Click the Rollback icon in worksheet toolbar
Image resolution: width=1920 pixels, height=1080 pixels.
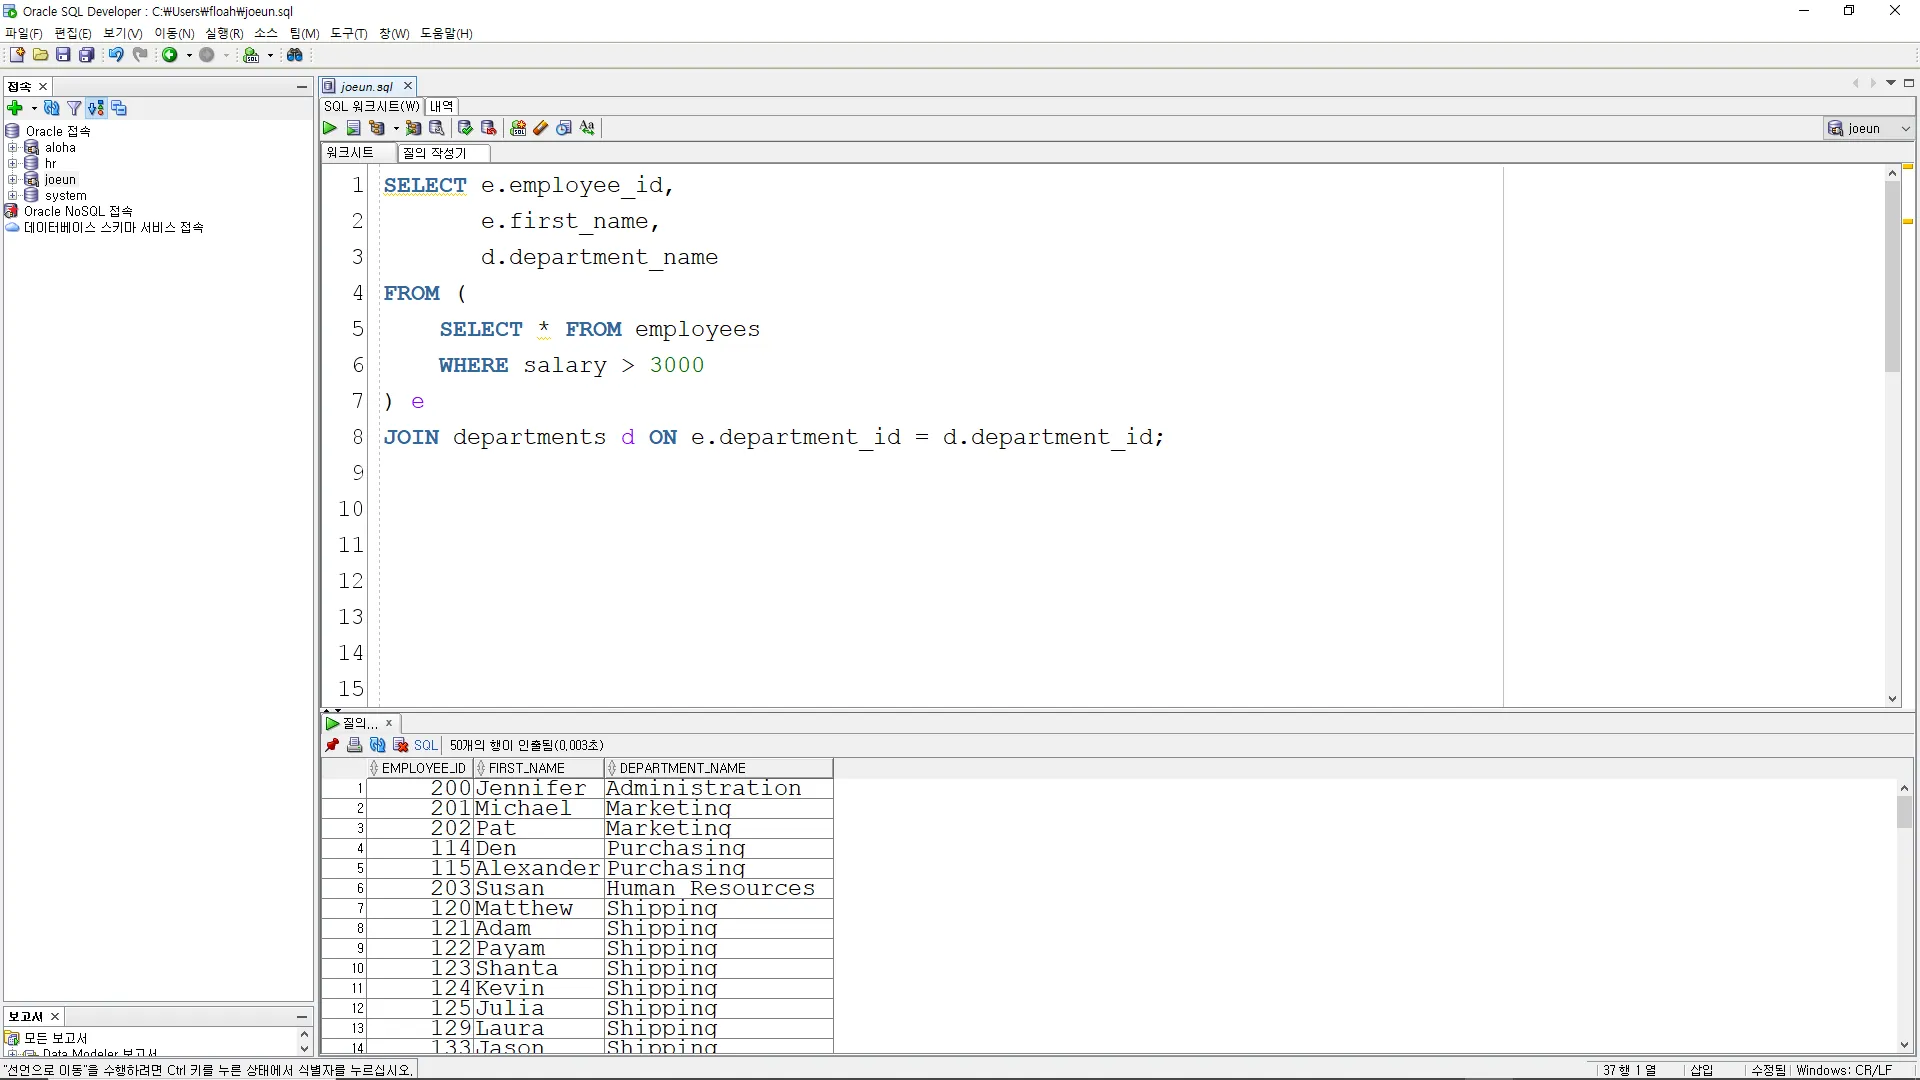(489, 128)
